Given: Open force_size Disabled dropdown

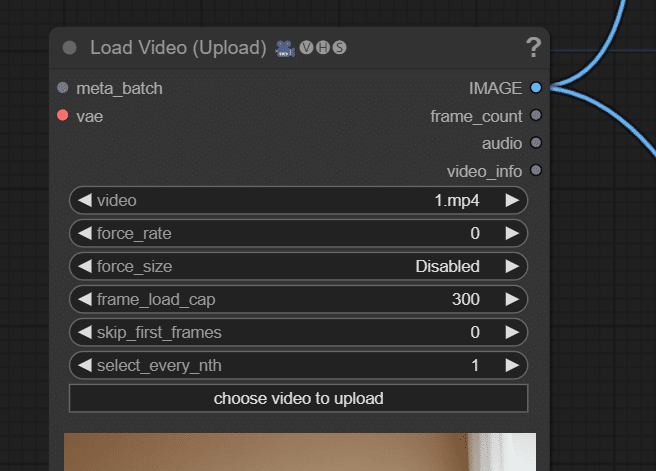Looking at the screenshot, I should pos(298,266).
